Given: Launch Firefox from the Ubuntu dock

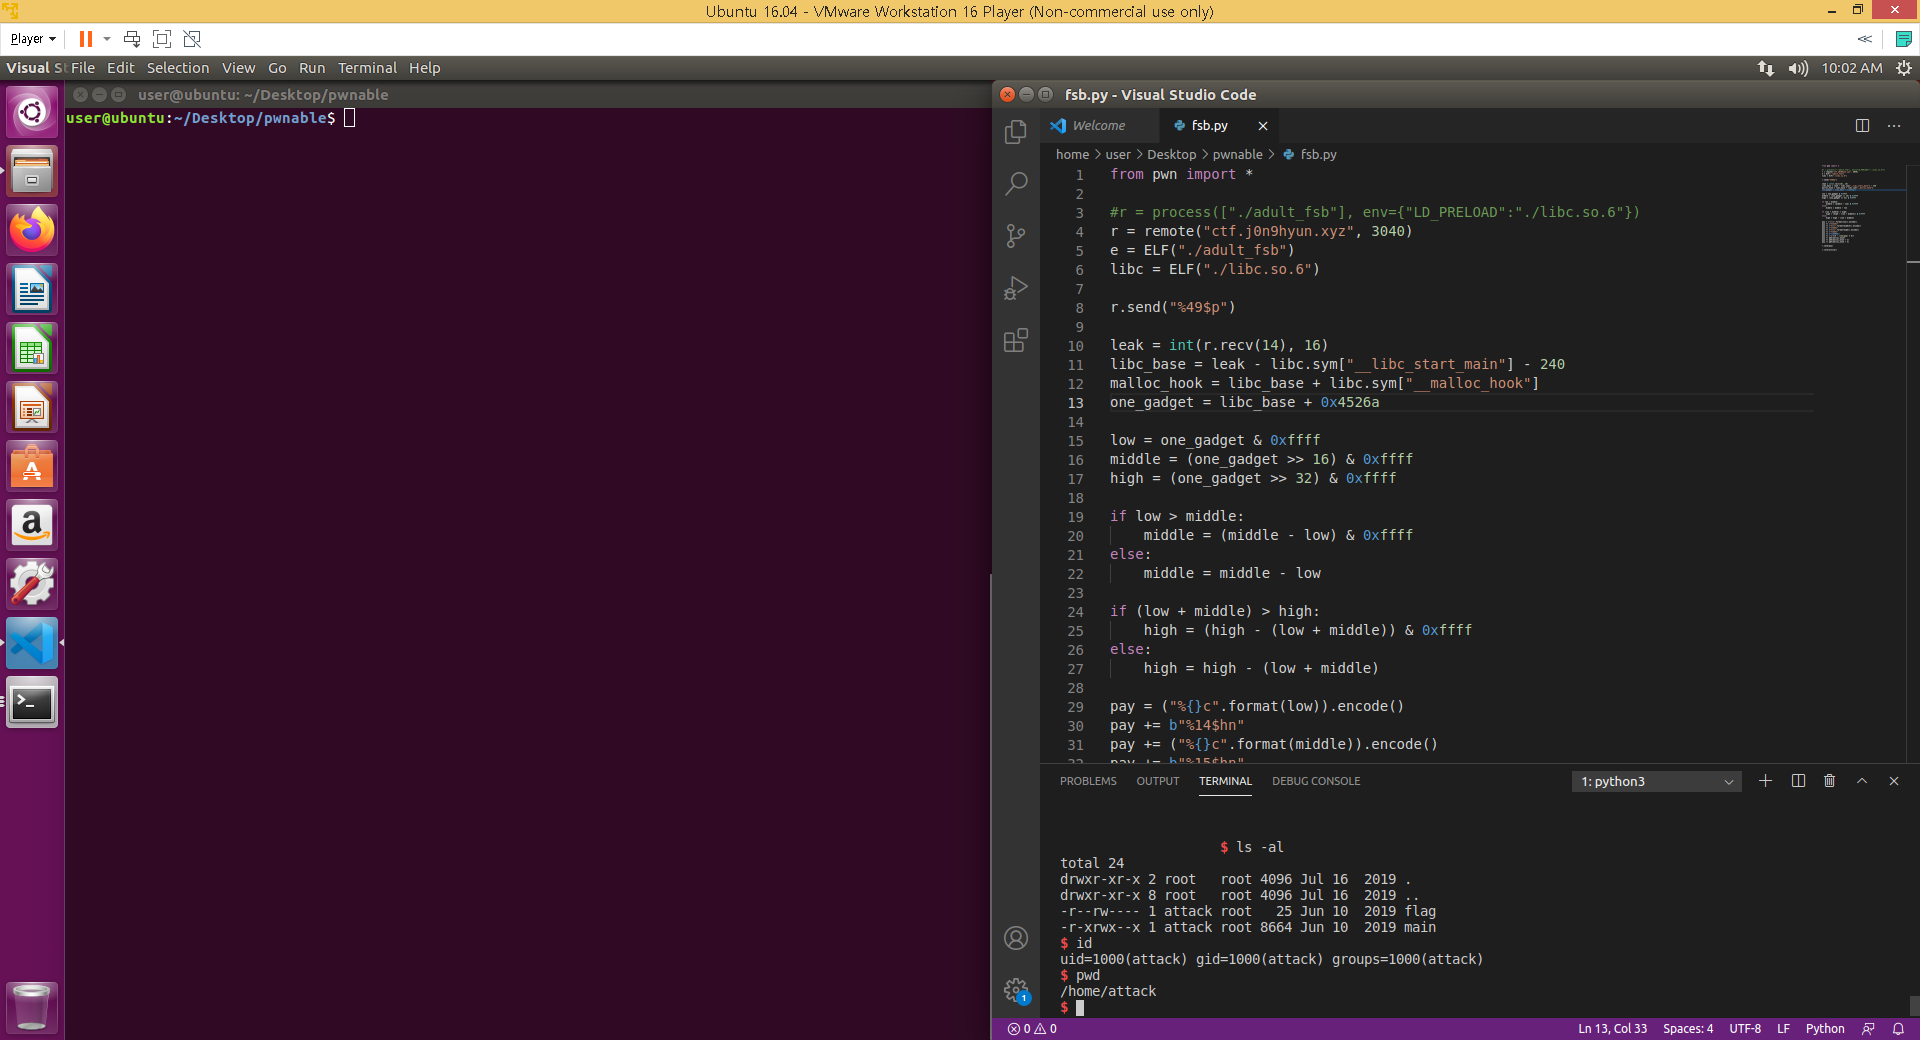Looking at the screenshot, I should pos(32,230).
